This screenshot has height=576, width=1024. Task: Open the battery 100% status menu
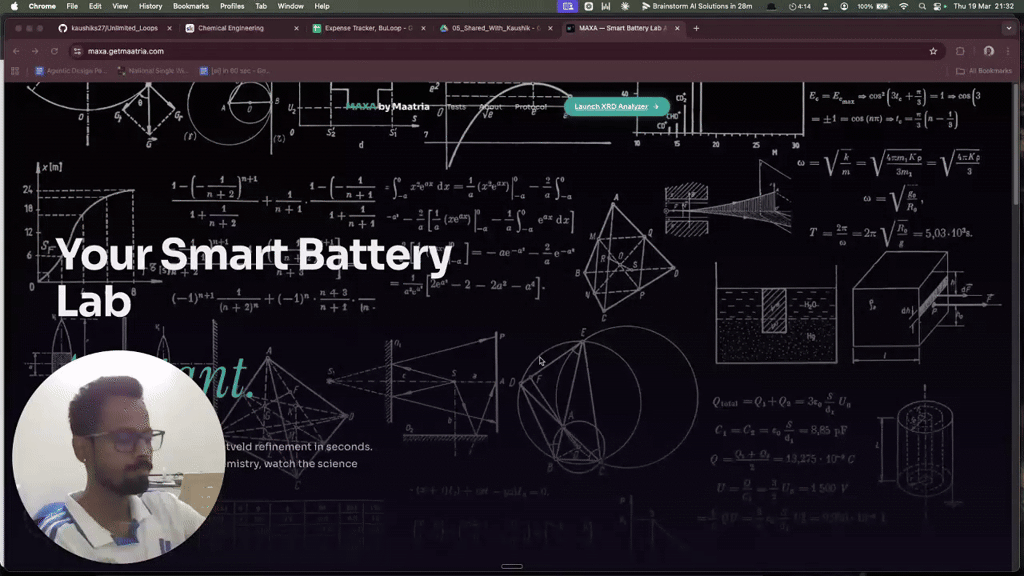click(874, 6)
